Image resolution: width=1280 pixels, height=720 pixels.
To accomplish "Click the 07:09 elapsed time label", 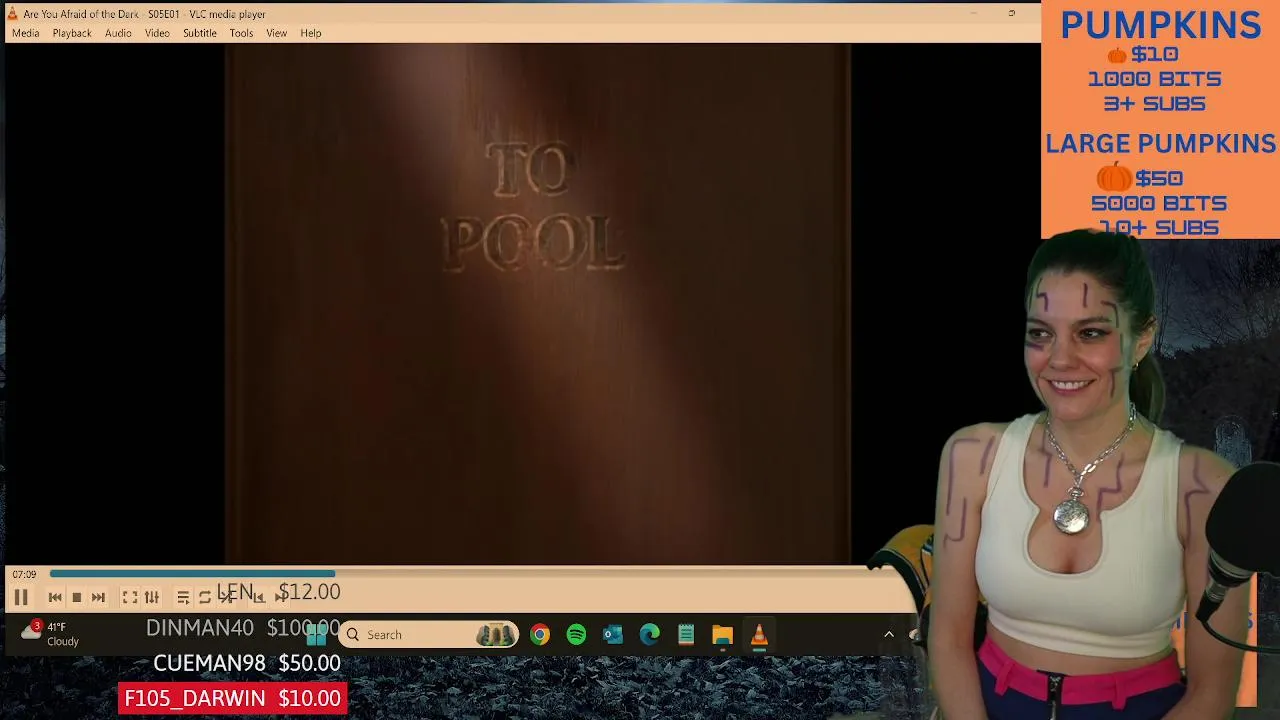I will pos(24,574).
